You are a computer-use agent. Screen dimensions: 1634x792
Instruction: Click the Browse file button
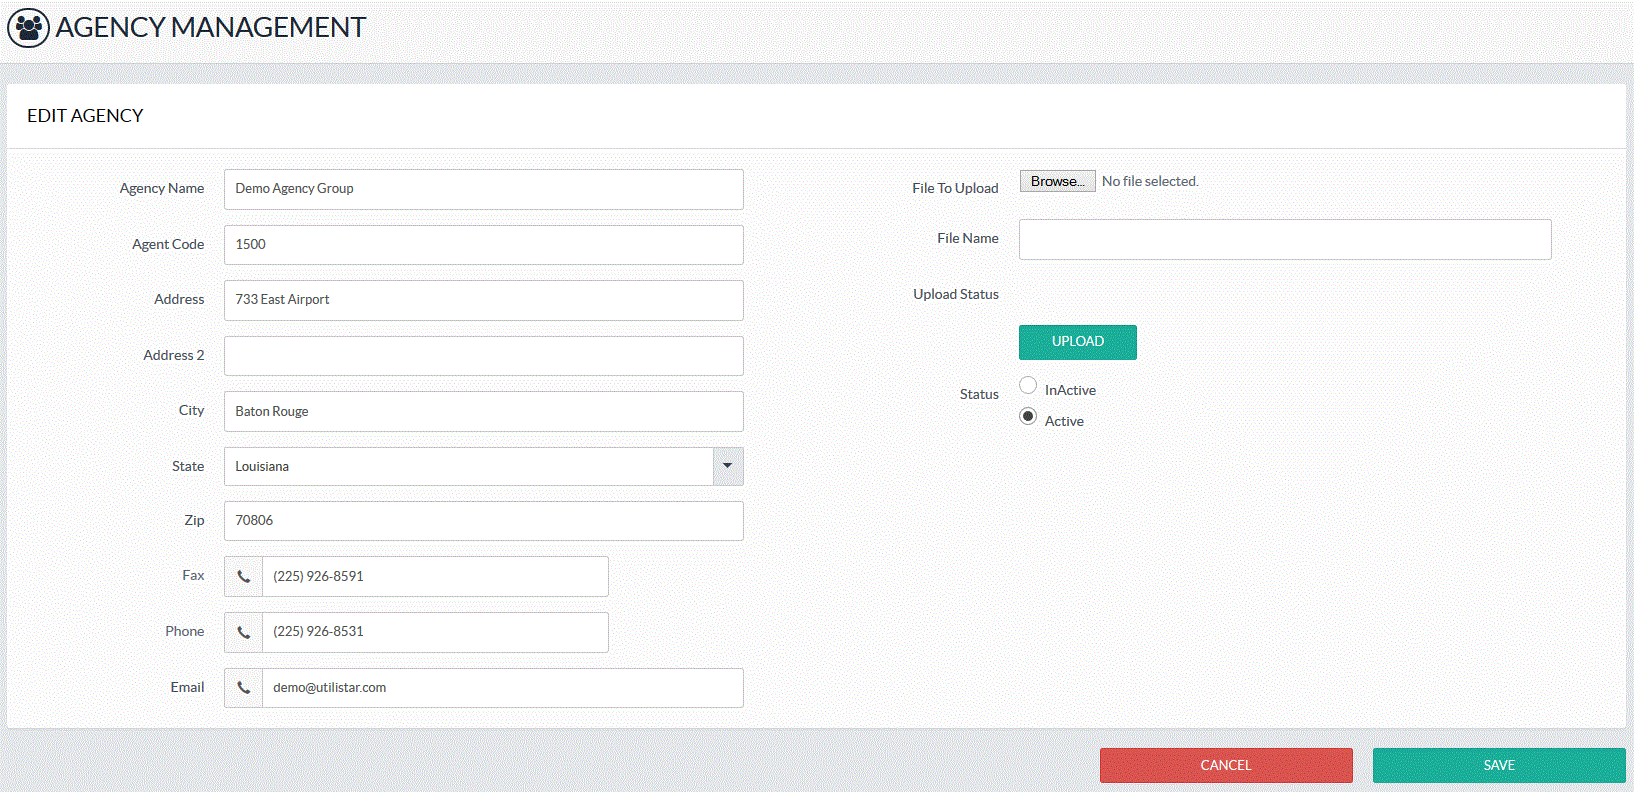click(1058, 181)
